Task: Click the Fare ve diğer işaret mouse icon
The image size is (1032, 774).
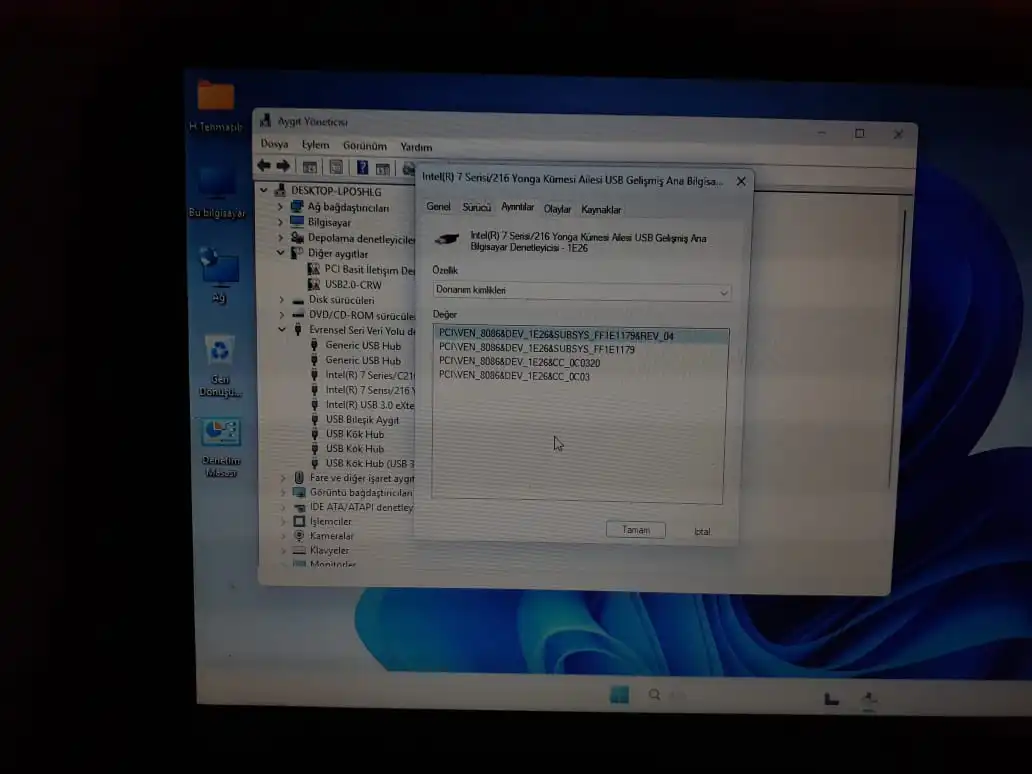Action: coord(299,477)
